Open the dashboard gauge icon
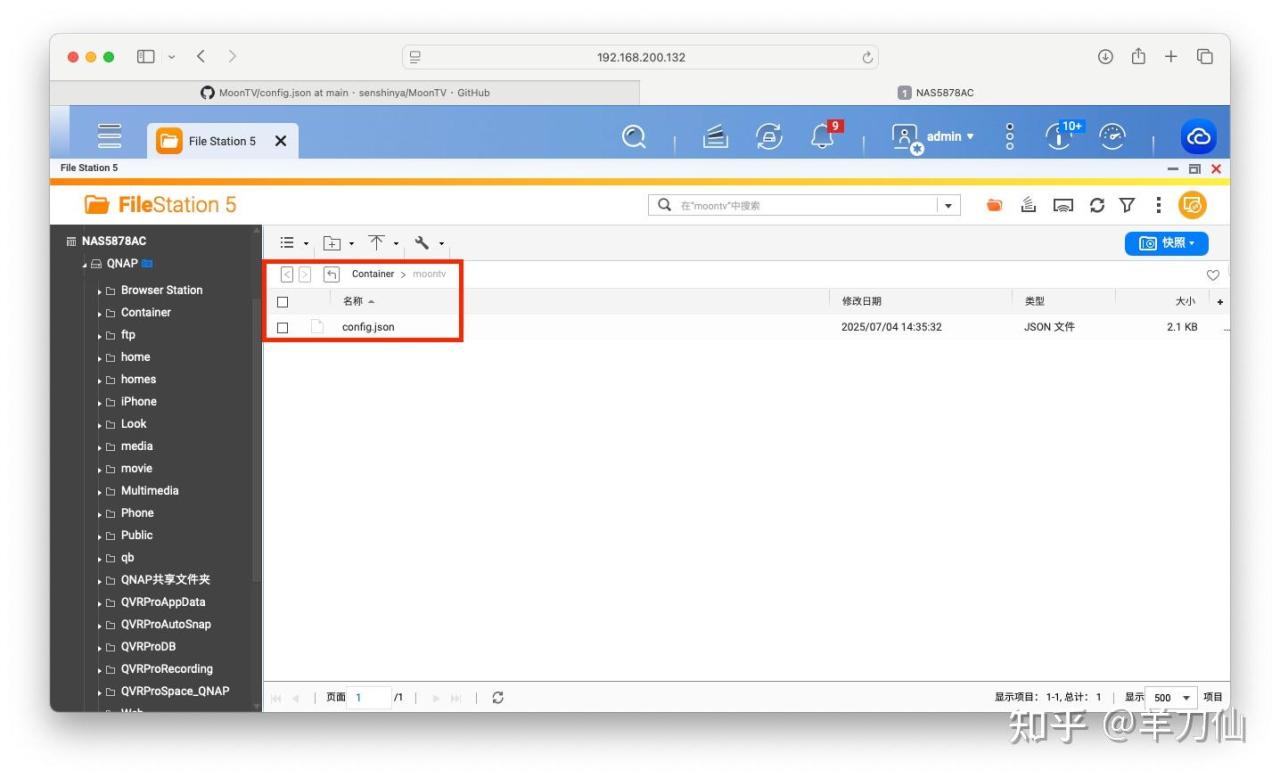 1112,137
